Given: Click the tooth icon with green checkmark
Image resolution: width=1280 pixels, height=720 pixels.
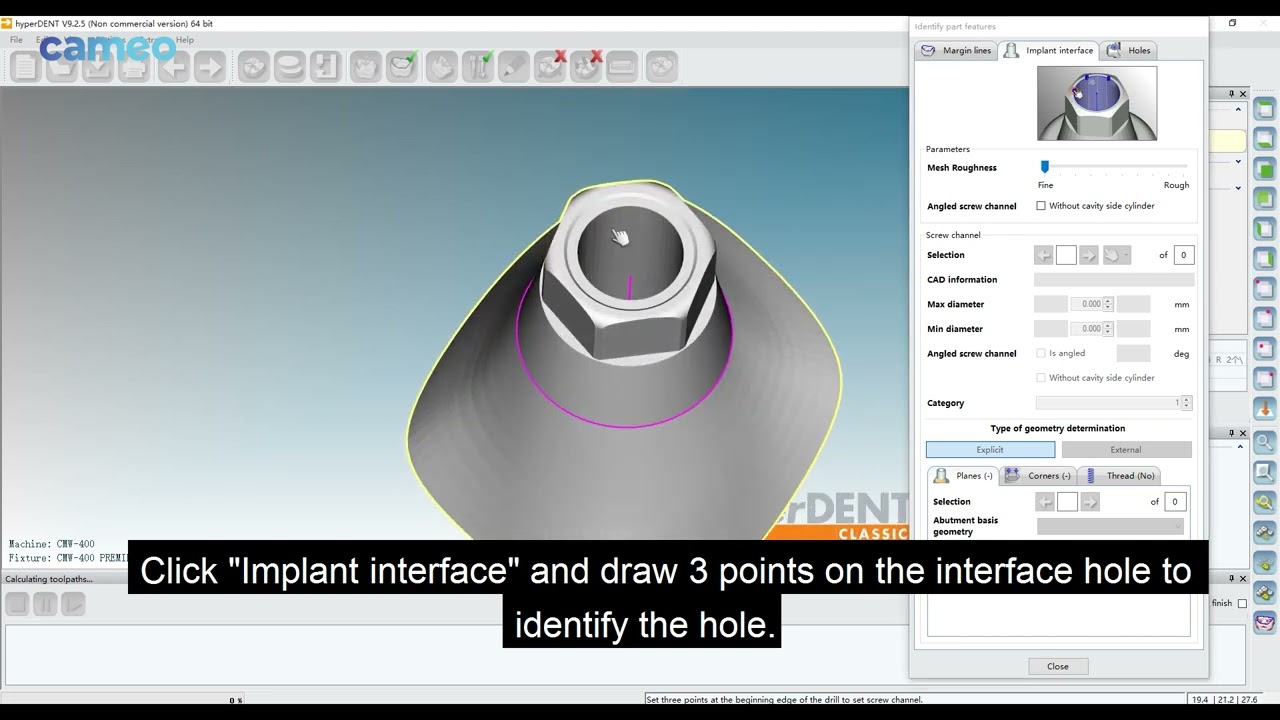Looking at the screenshot, I should pos(402,67).
